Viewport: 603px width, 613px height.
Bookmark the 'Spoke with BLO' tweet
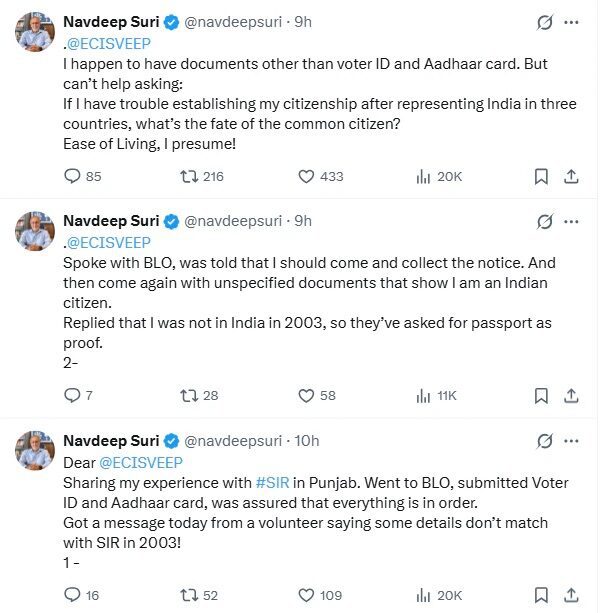click(541, 396)
